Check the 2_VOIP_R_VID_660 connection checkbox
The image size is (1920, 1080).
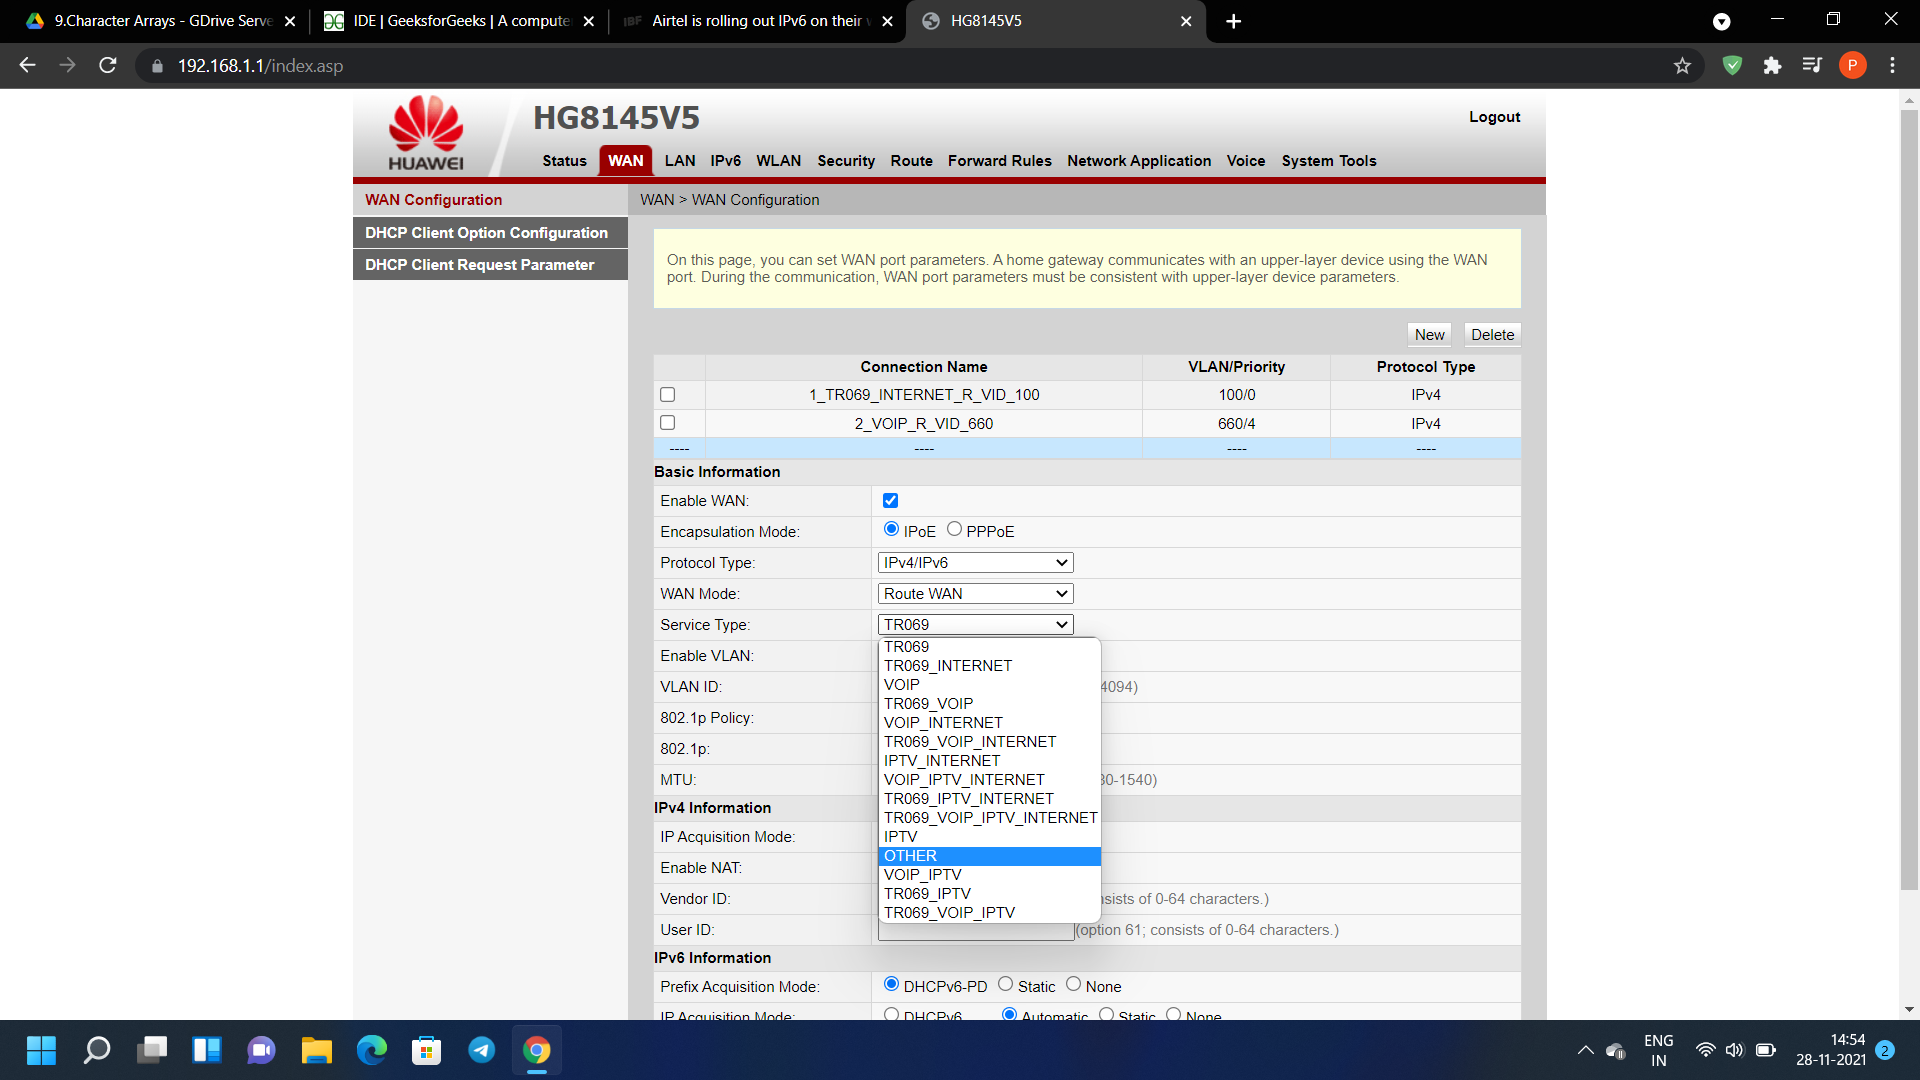(668, 423)
